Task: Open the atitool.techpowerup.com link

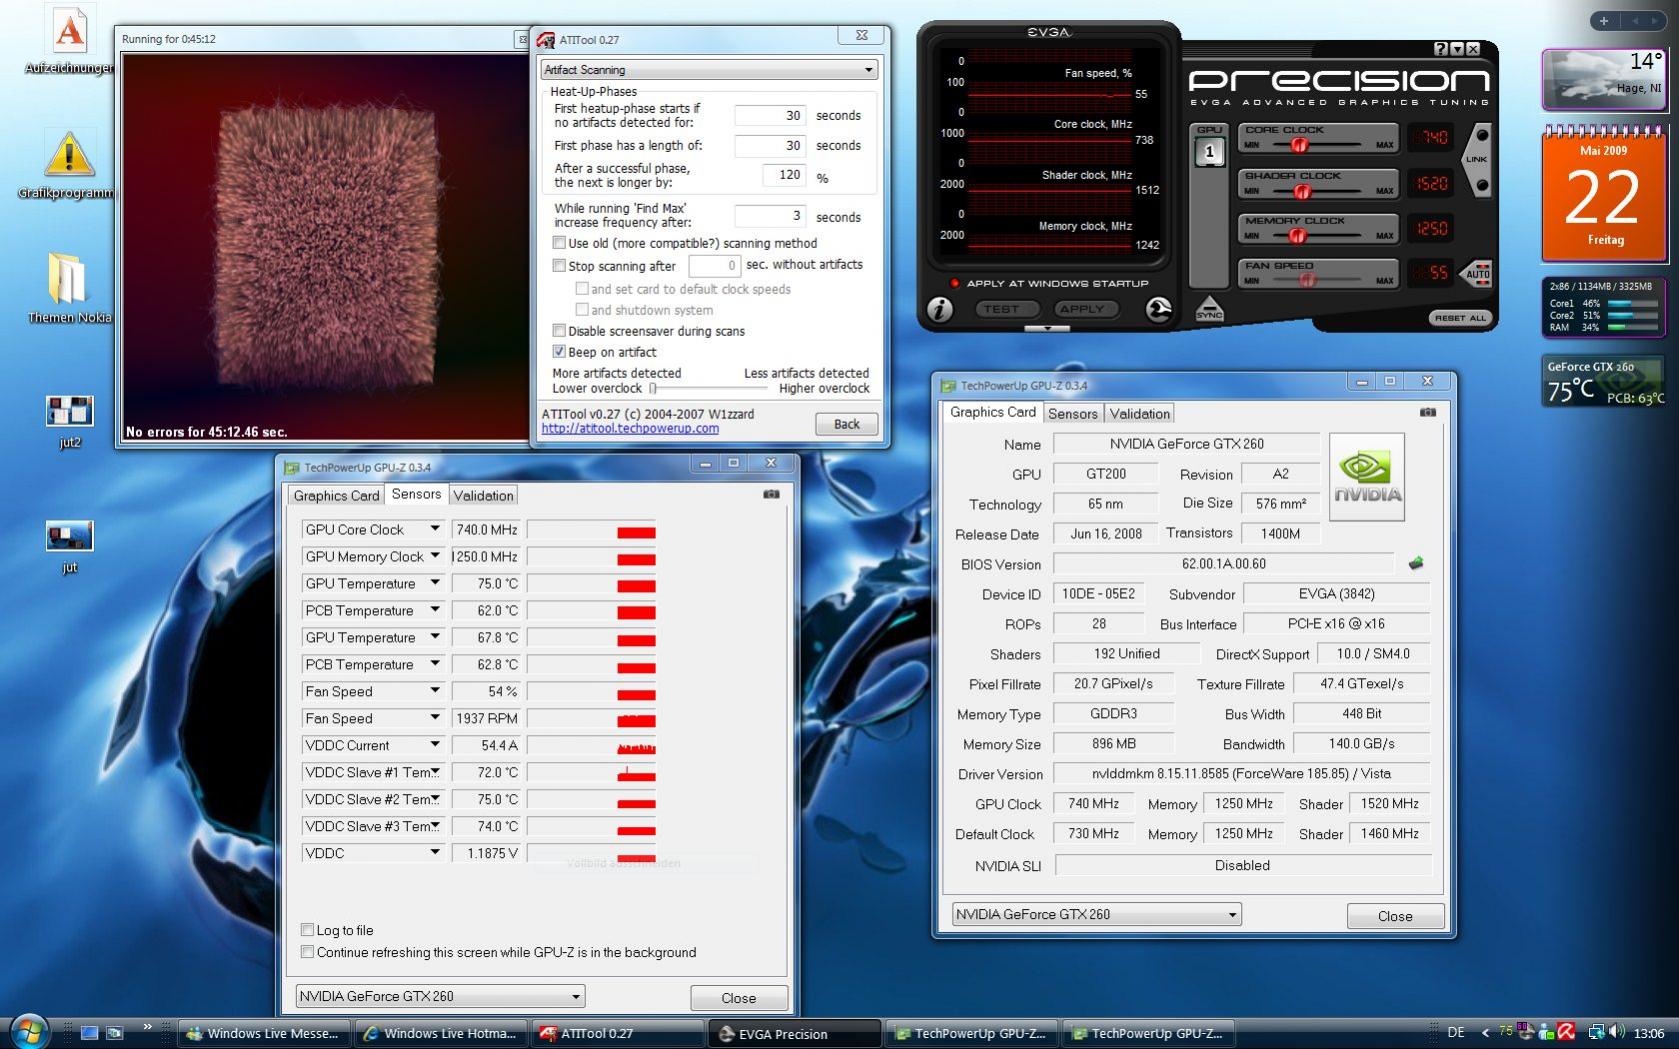Action: click(630, 429)
